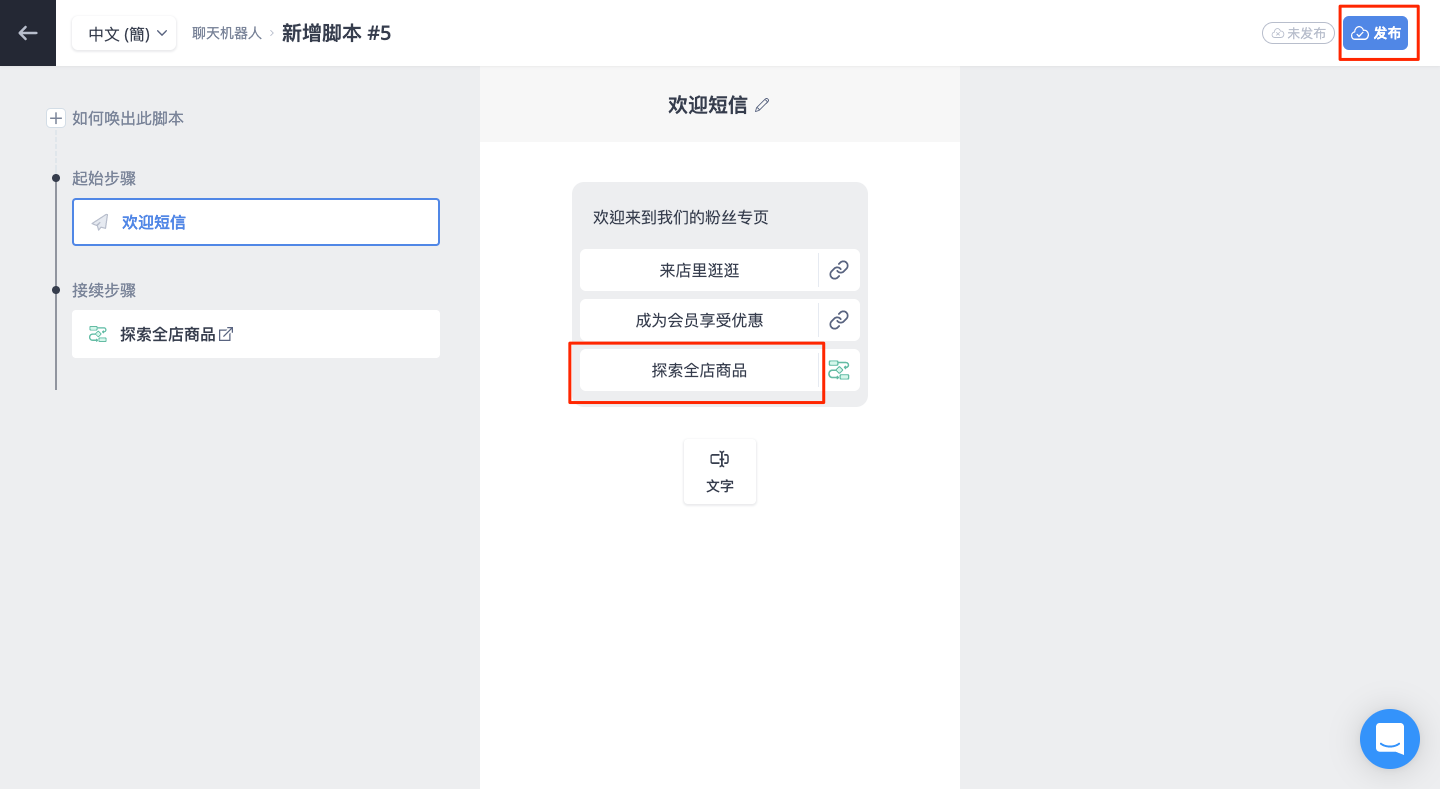Go to the 聊天机器人 breadcrumb link

[227, 33]
